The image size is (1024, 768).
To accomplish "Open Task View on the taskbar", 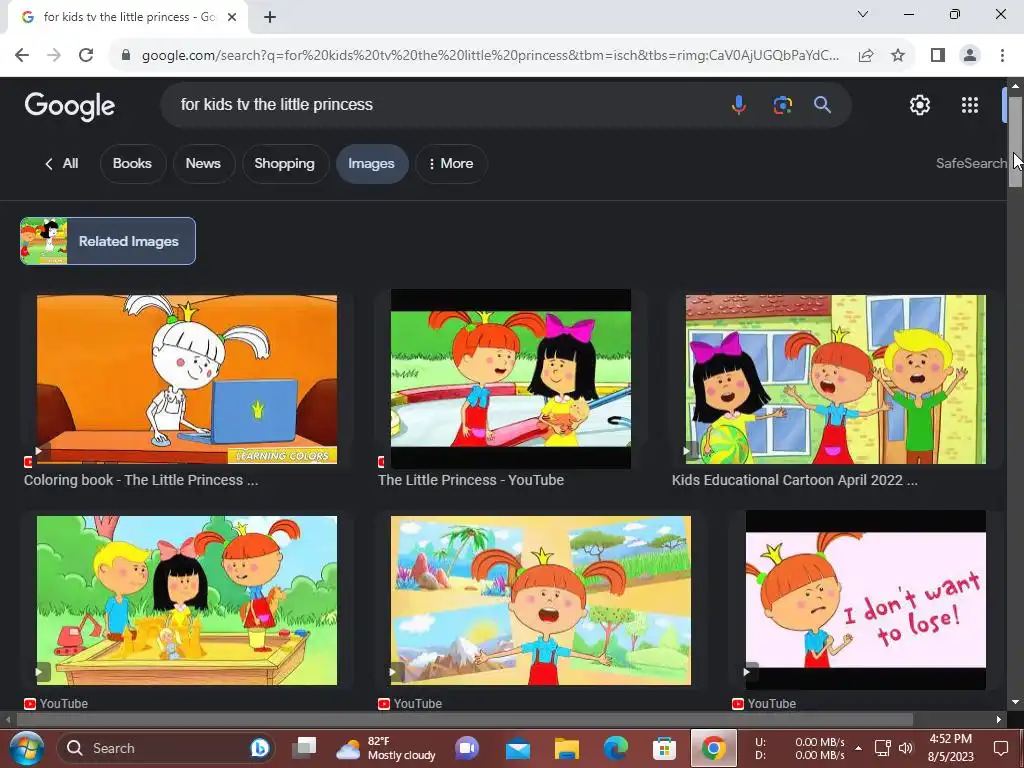I will 304,748.
